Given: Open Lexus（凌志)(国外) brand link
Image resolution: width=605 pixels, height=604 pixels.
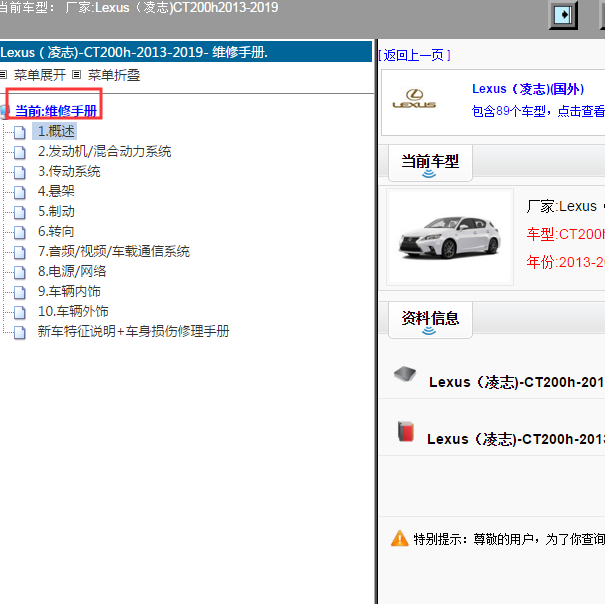Looking at the screenshot, I should pyautogui.click(x=529, y=89).
